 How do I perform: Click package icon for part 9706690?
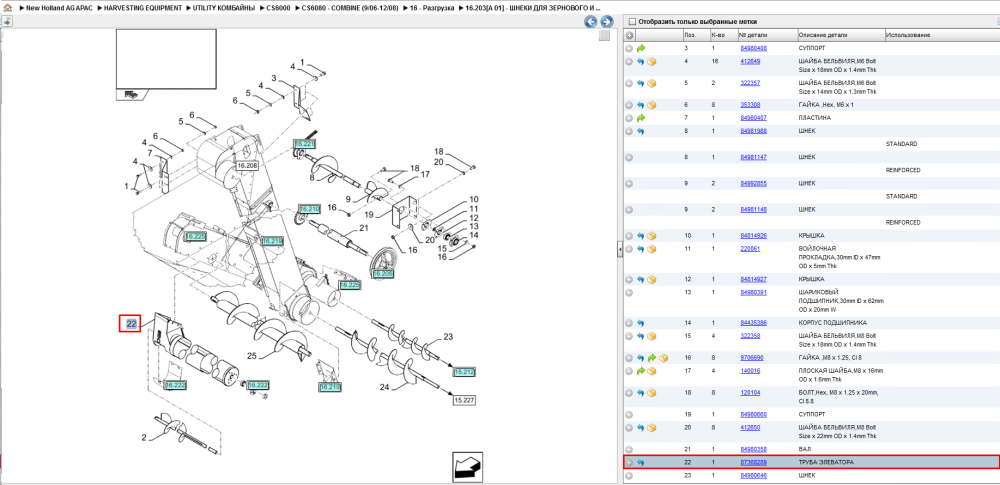tap(663, 358)
